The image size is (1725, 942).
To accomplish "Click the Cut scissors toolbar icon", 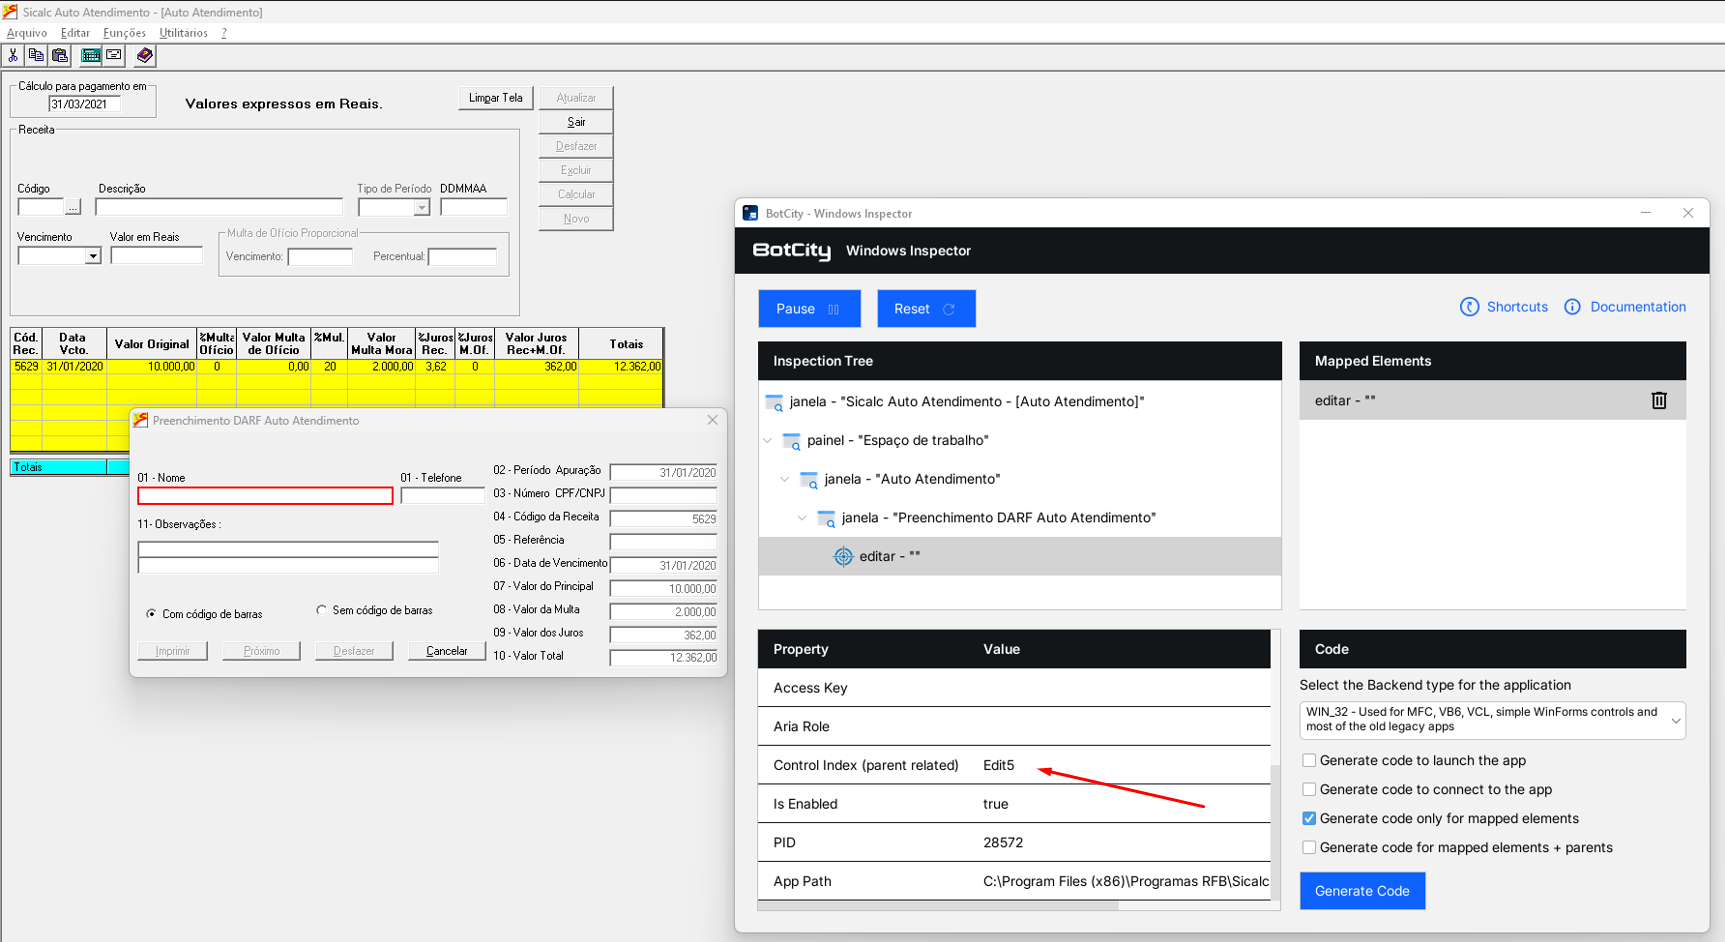I will click(x=13, y=56).
